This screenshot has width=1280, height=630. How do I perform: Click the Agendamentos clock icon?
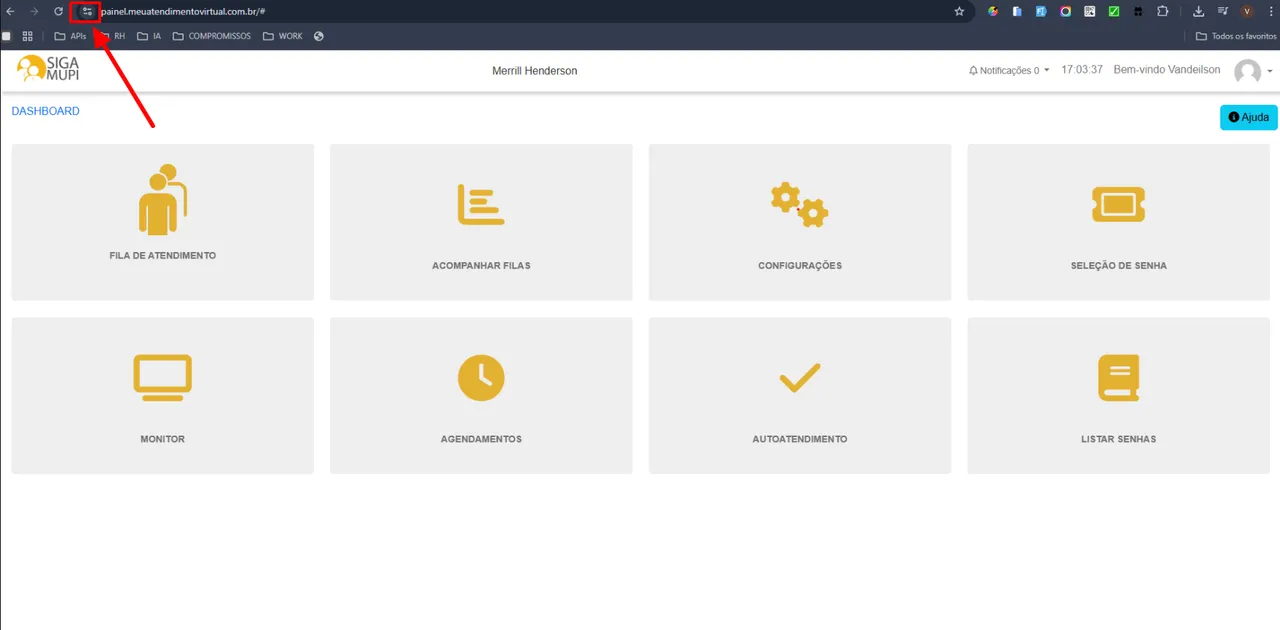tap(481, 378)
